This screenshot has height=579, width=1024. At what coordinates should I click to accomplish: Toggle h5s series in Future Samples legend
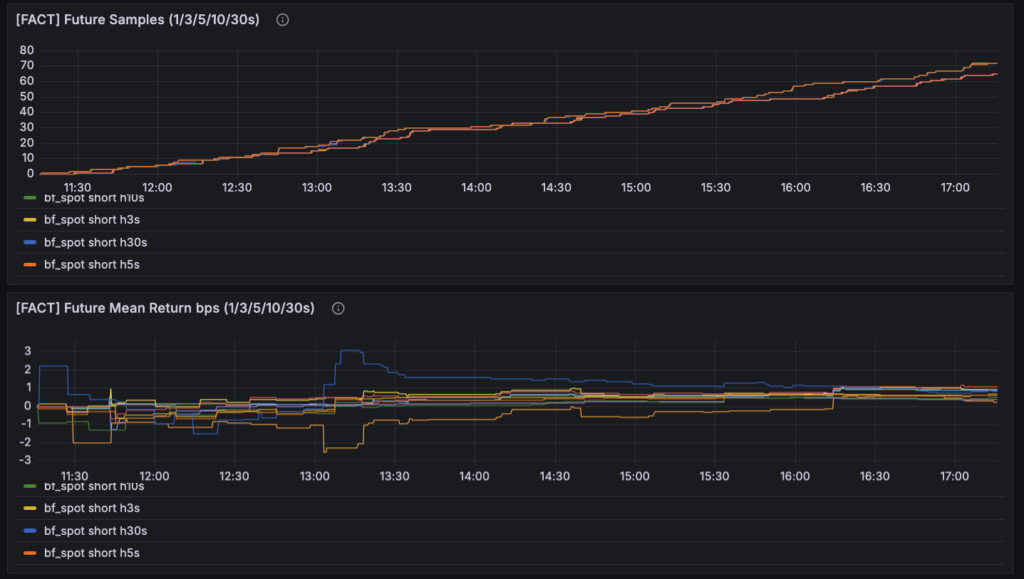[89, 264]
